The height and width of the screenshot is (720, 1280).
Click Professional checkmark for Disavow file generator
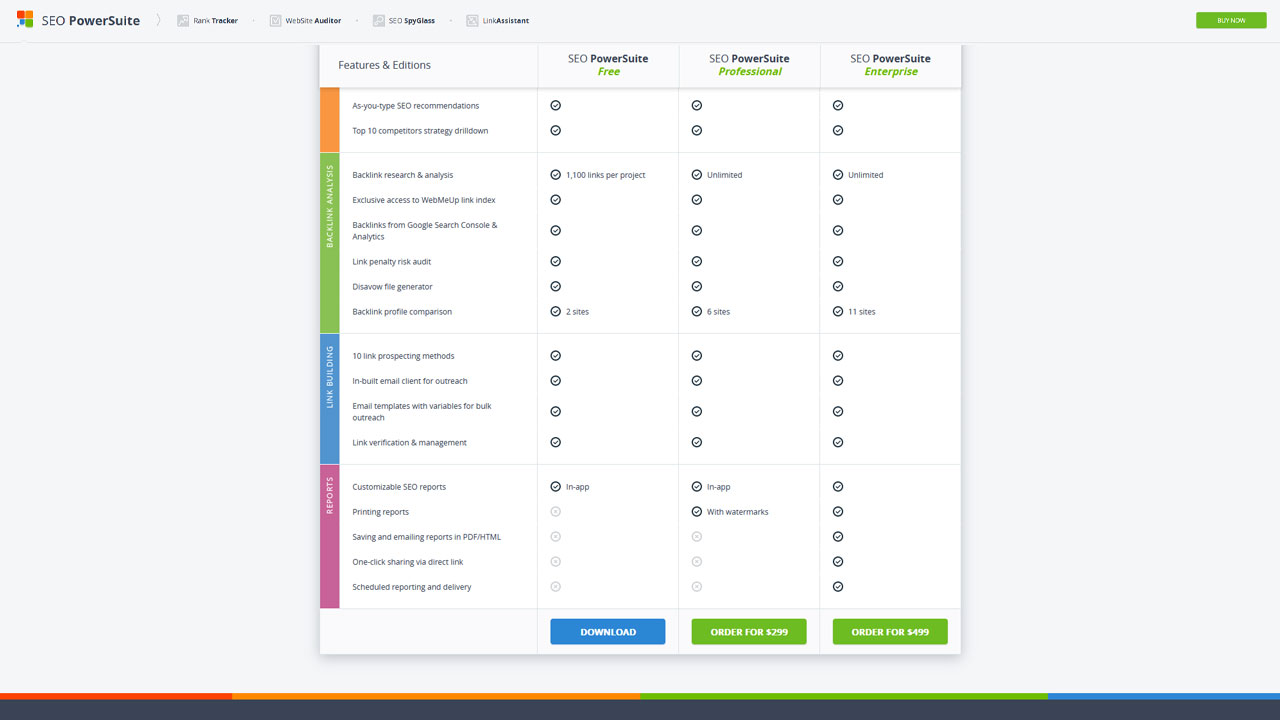(697, 286)
